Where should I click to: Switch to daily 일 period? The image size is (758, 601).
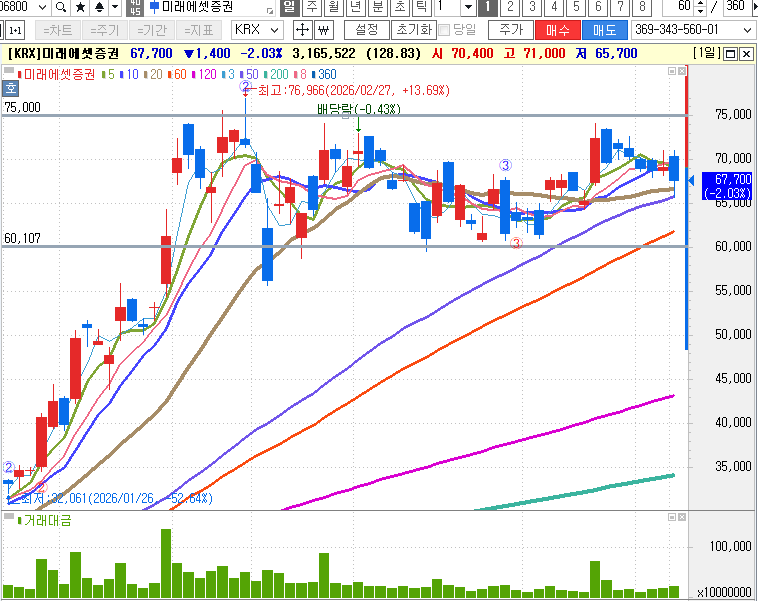[289, 7]
